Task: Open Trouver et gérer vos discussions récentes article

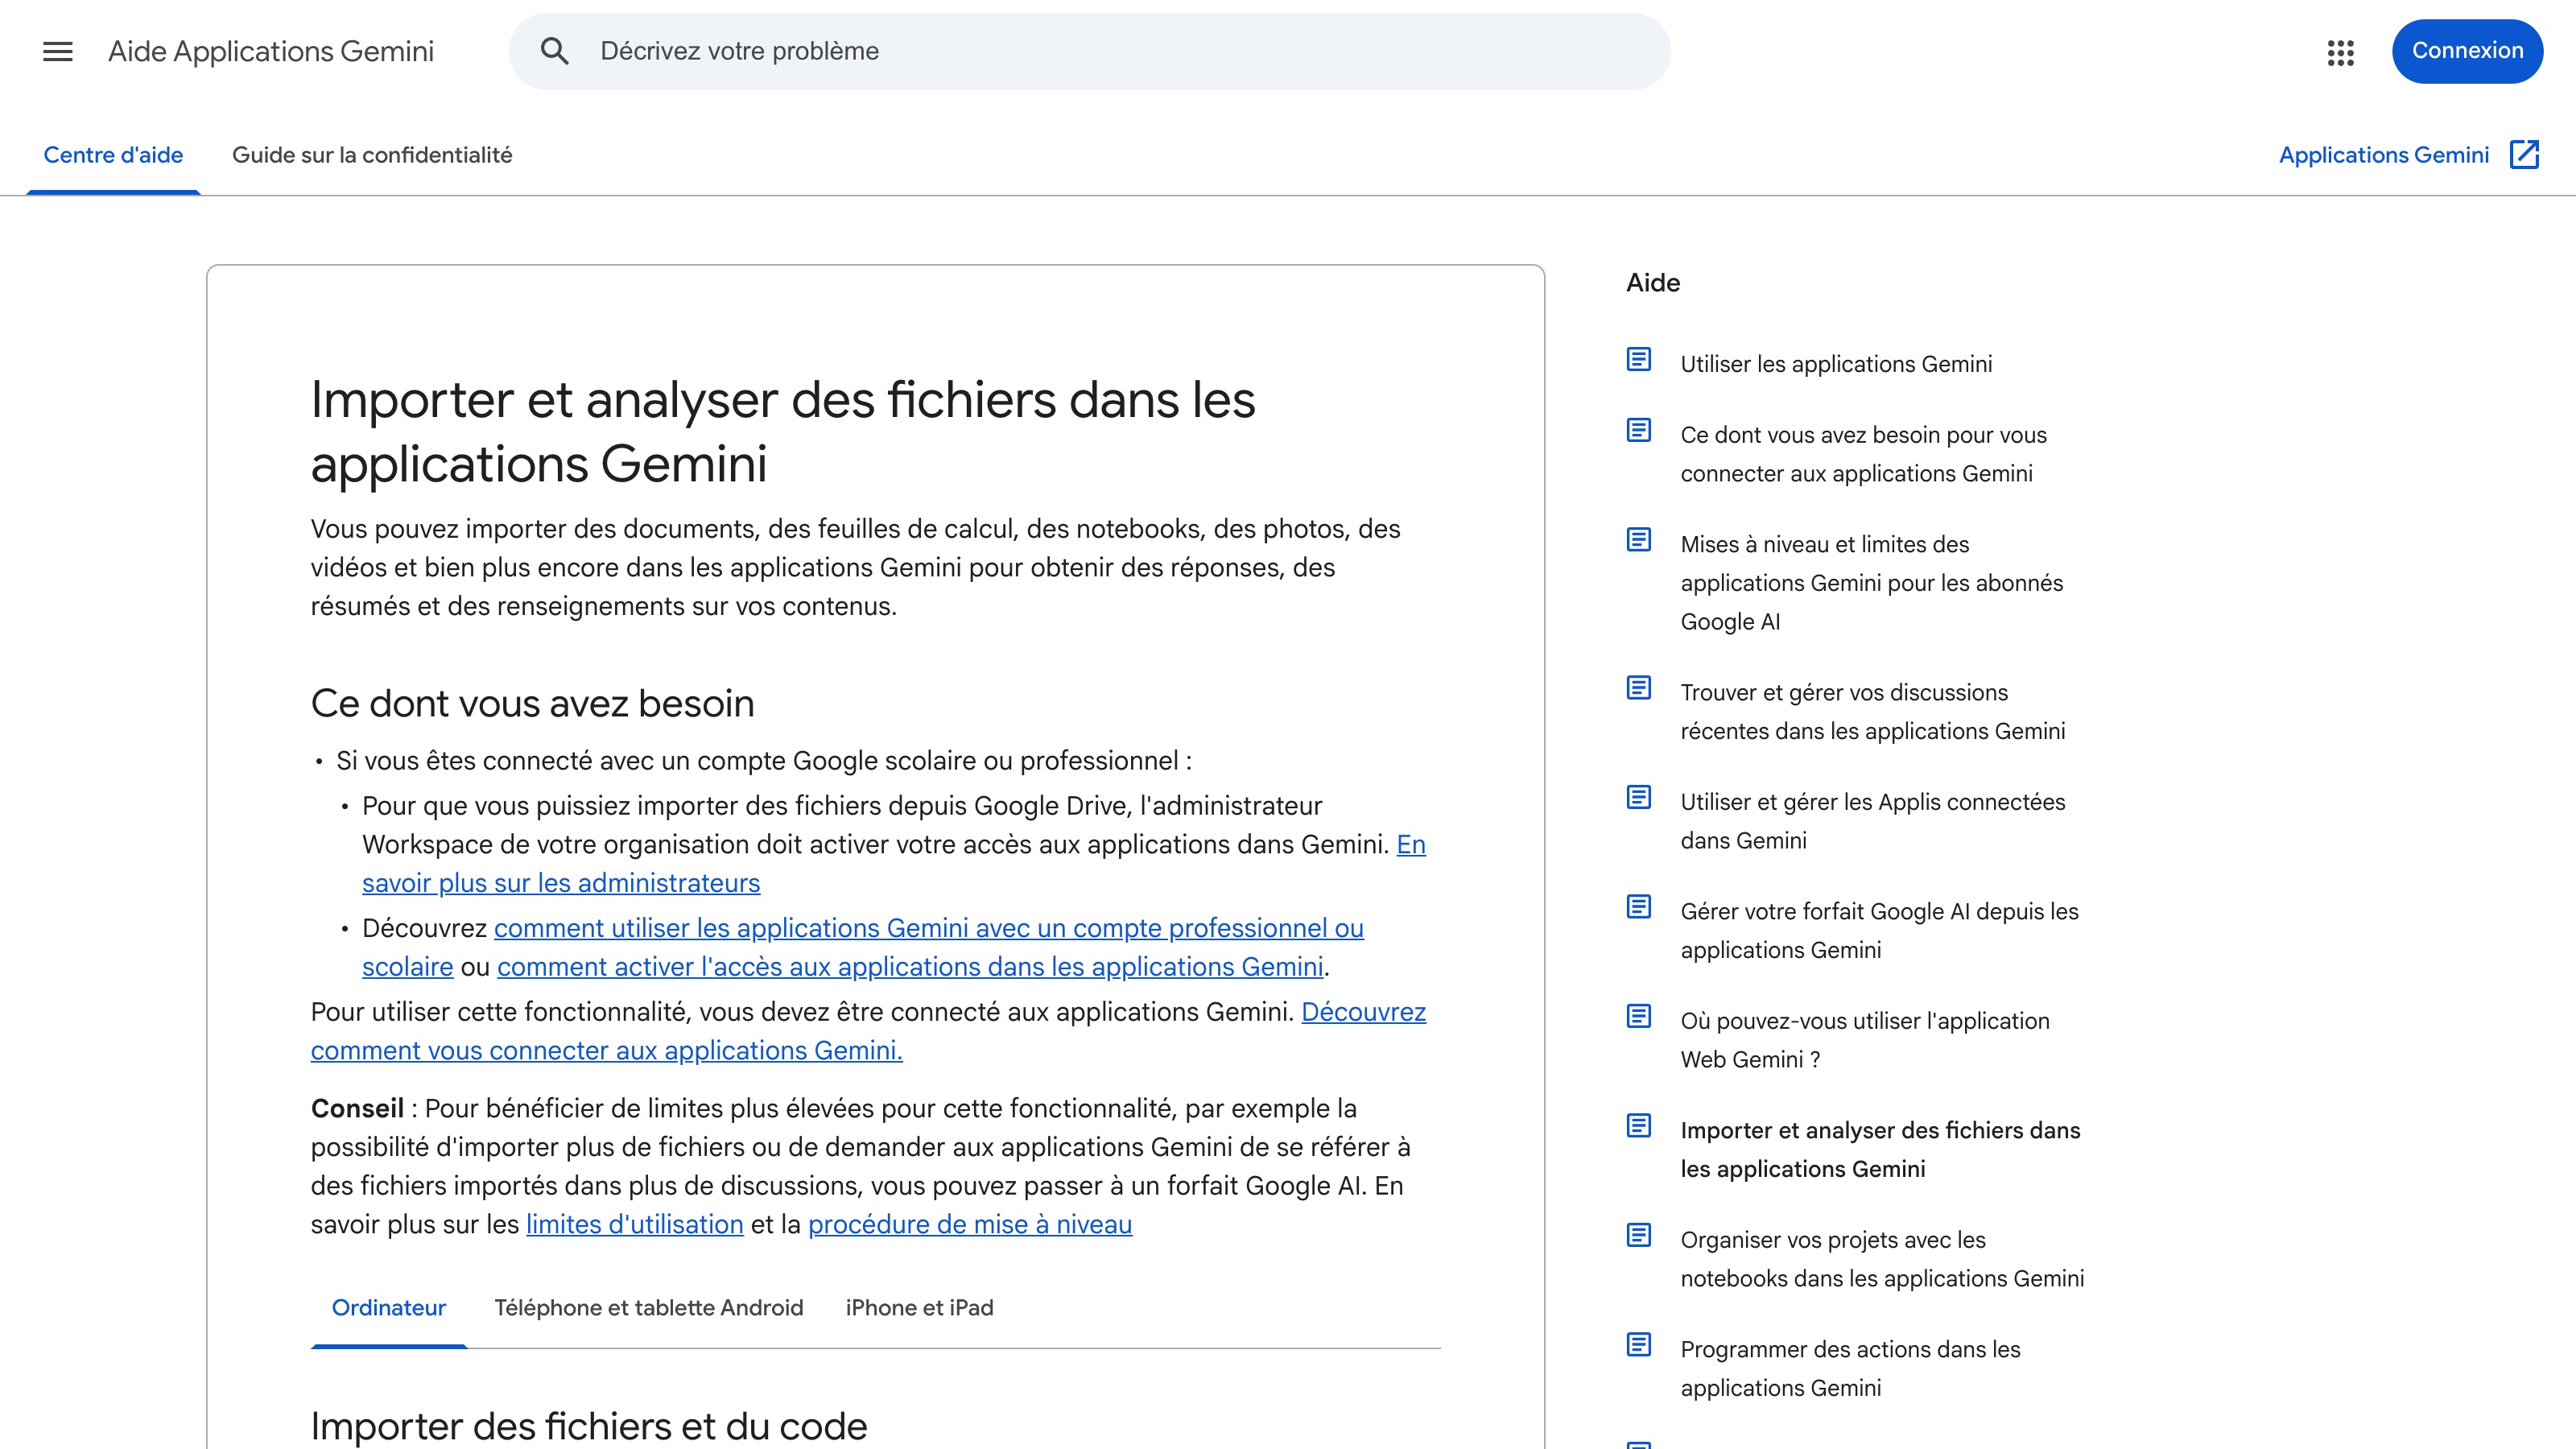Action: [1872, 712]
